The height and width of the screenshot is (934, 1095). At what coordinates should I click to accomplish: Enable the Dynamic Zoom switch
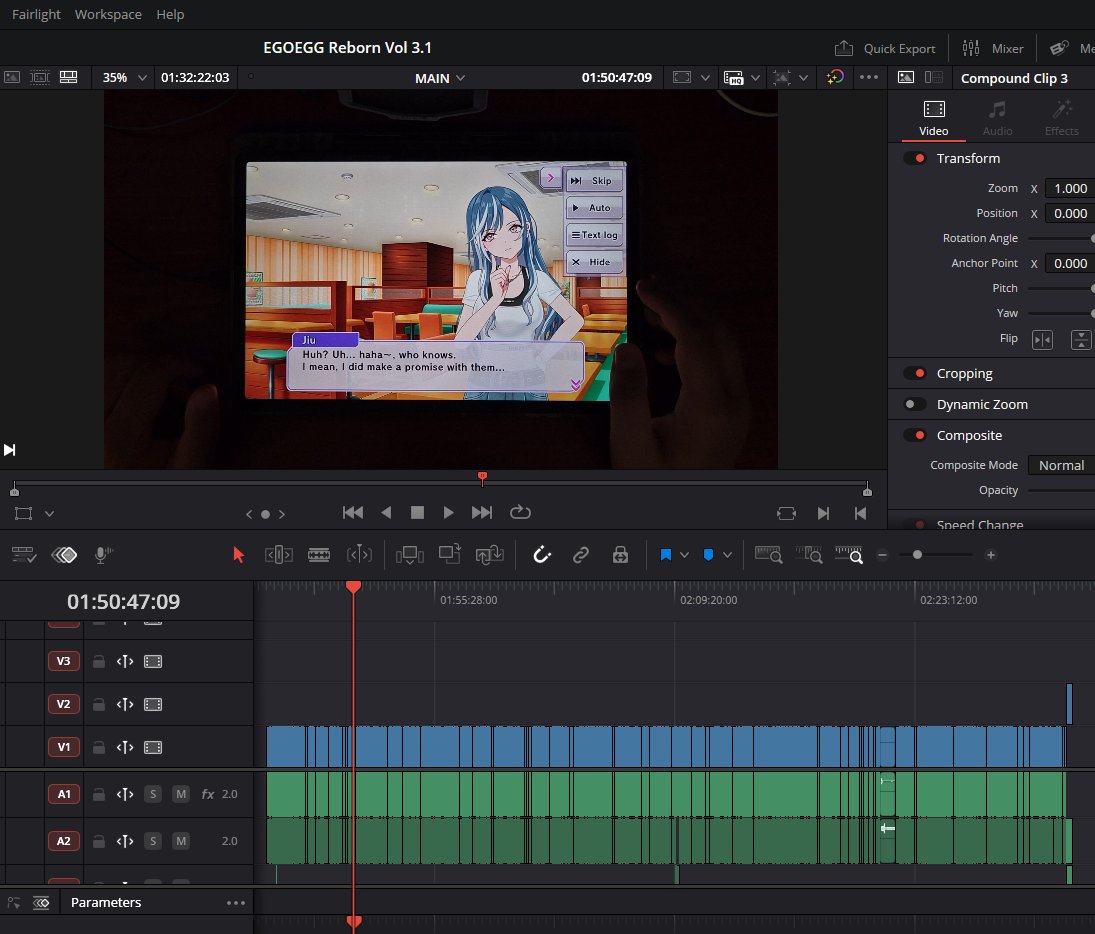pos(915,404)
